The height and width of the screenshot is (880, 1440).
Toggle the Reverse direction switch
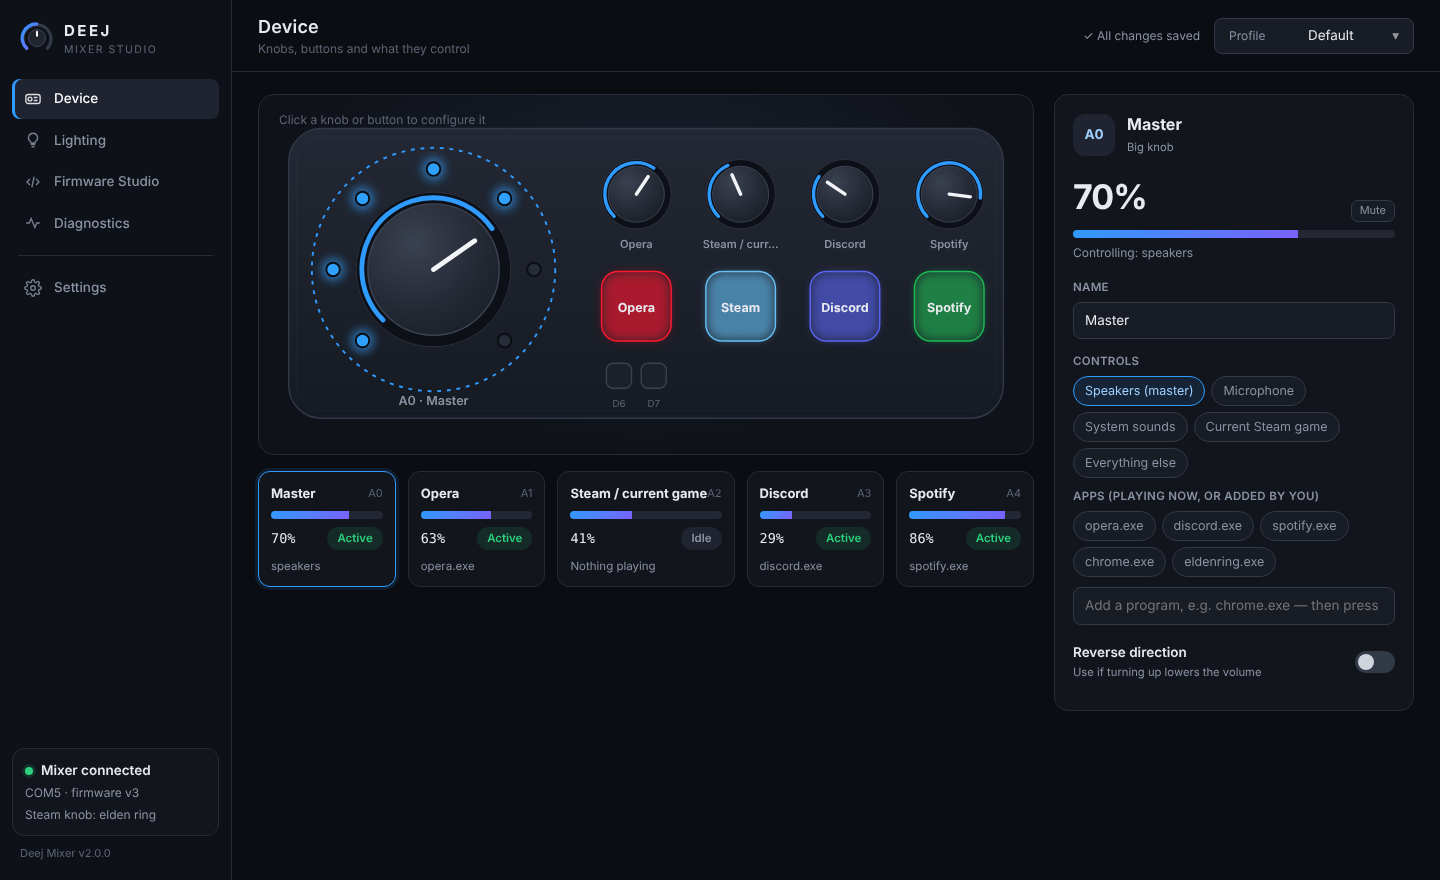[x=1375, y=662]
